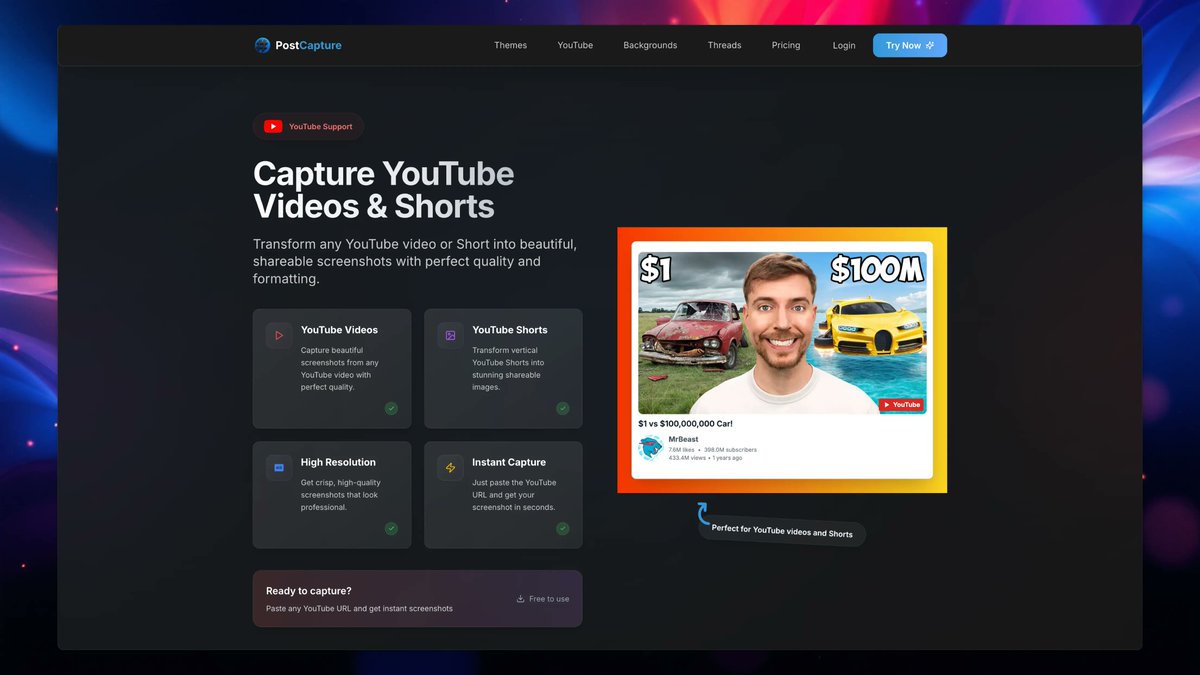Click the green checkmark in YouTube Videos card

click(x=391, y=408)
